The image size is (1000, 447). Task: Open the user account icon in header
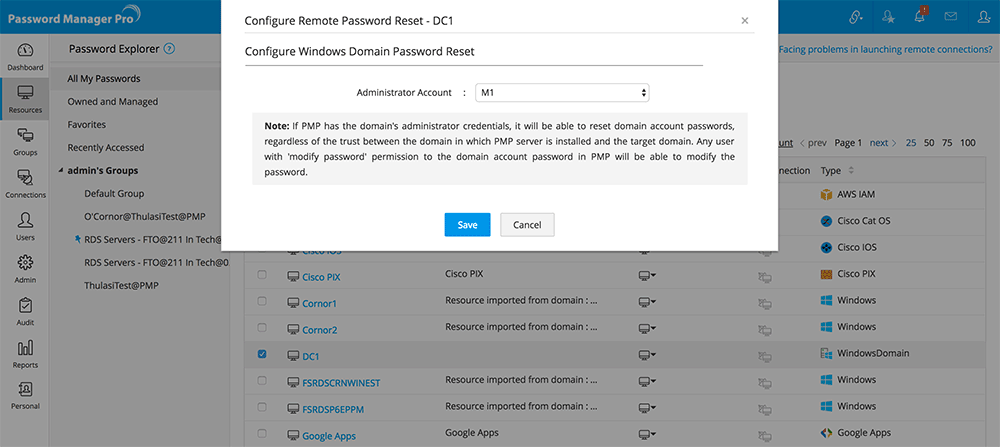pyautogui.click(x=984, y=17)
